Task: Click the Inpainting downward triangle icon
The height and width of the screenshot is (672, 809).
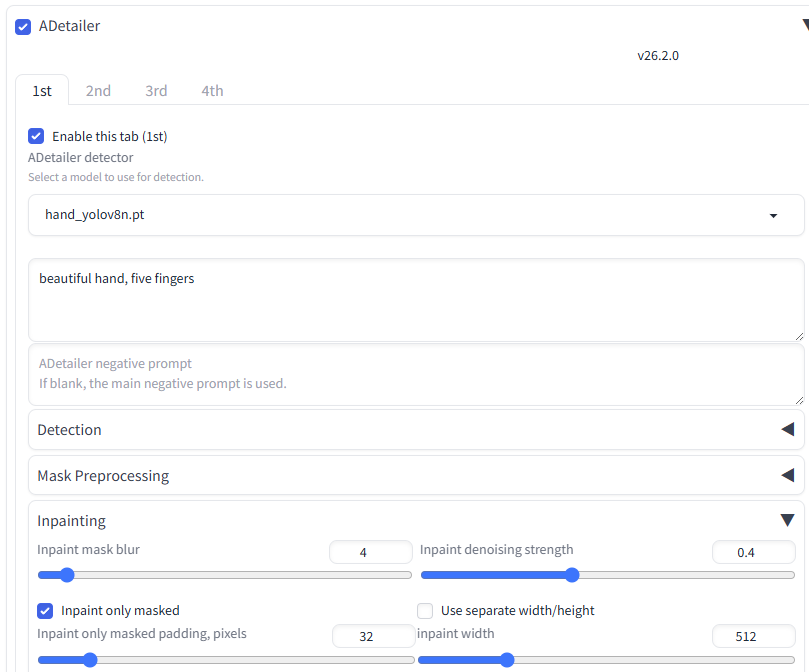Action: [x=787, y=520]
